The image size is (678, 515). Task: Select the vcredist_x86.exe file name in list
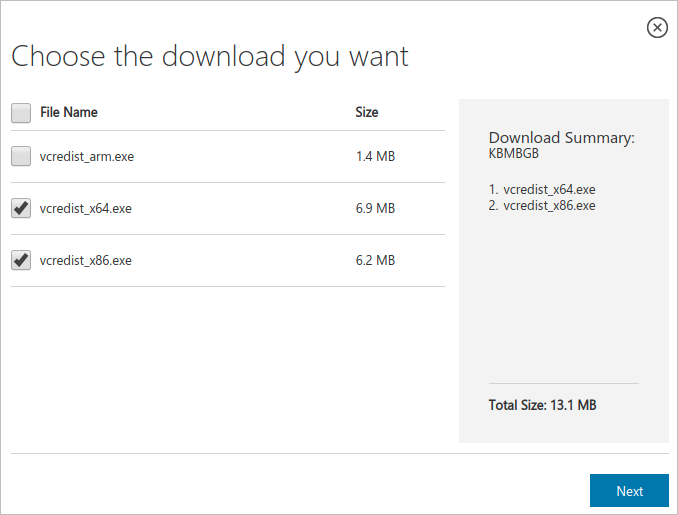point(86,261)
